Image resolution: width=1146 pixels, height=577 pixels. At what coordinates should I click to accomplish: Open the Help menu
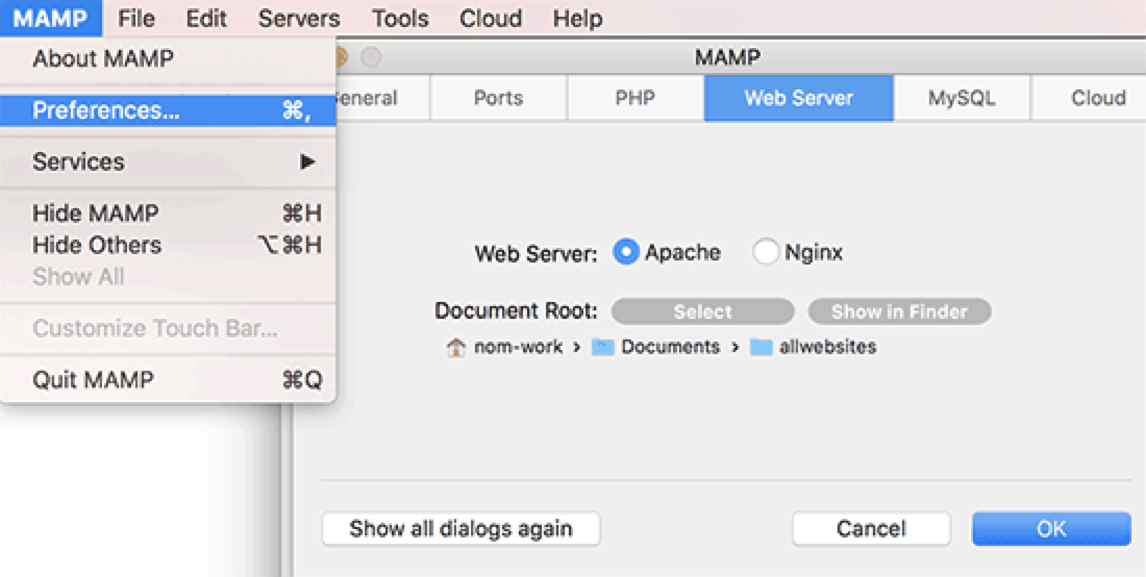click(577, 18)
